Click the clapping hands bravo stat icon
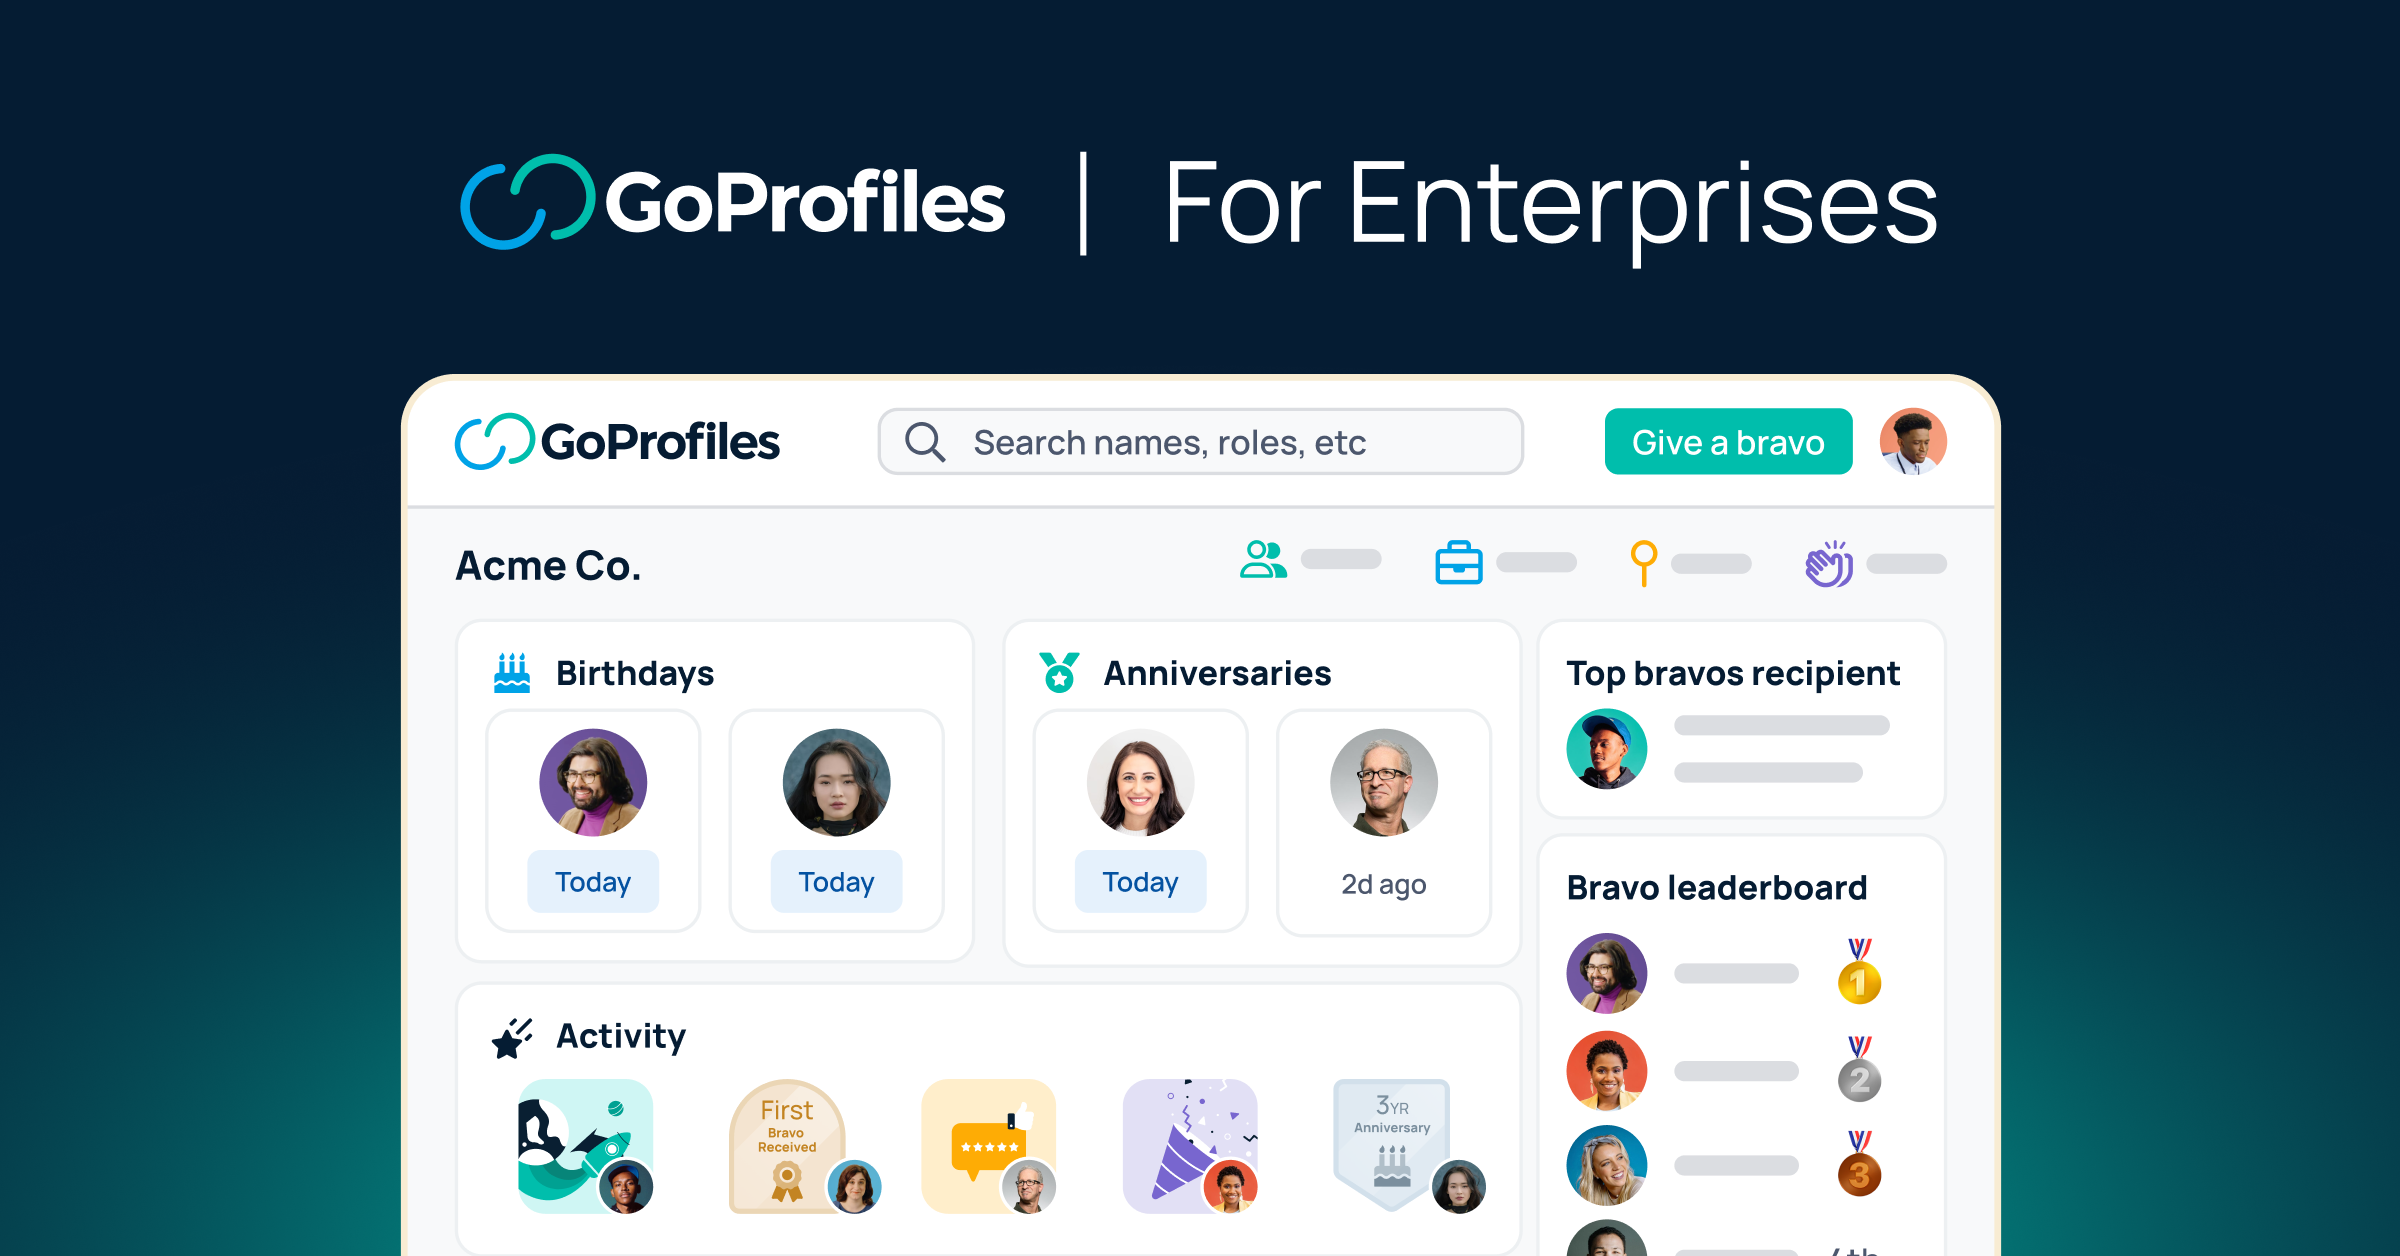 (x=1831, y=561)
